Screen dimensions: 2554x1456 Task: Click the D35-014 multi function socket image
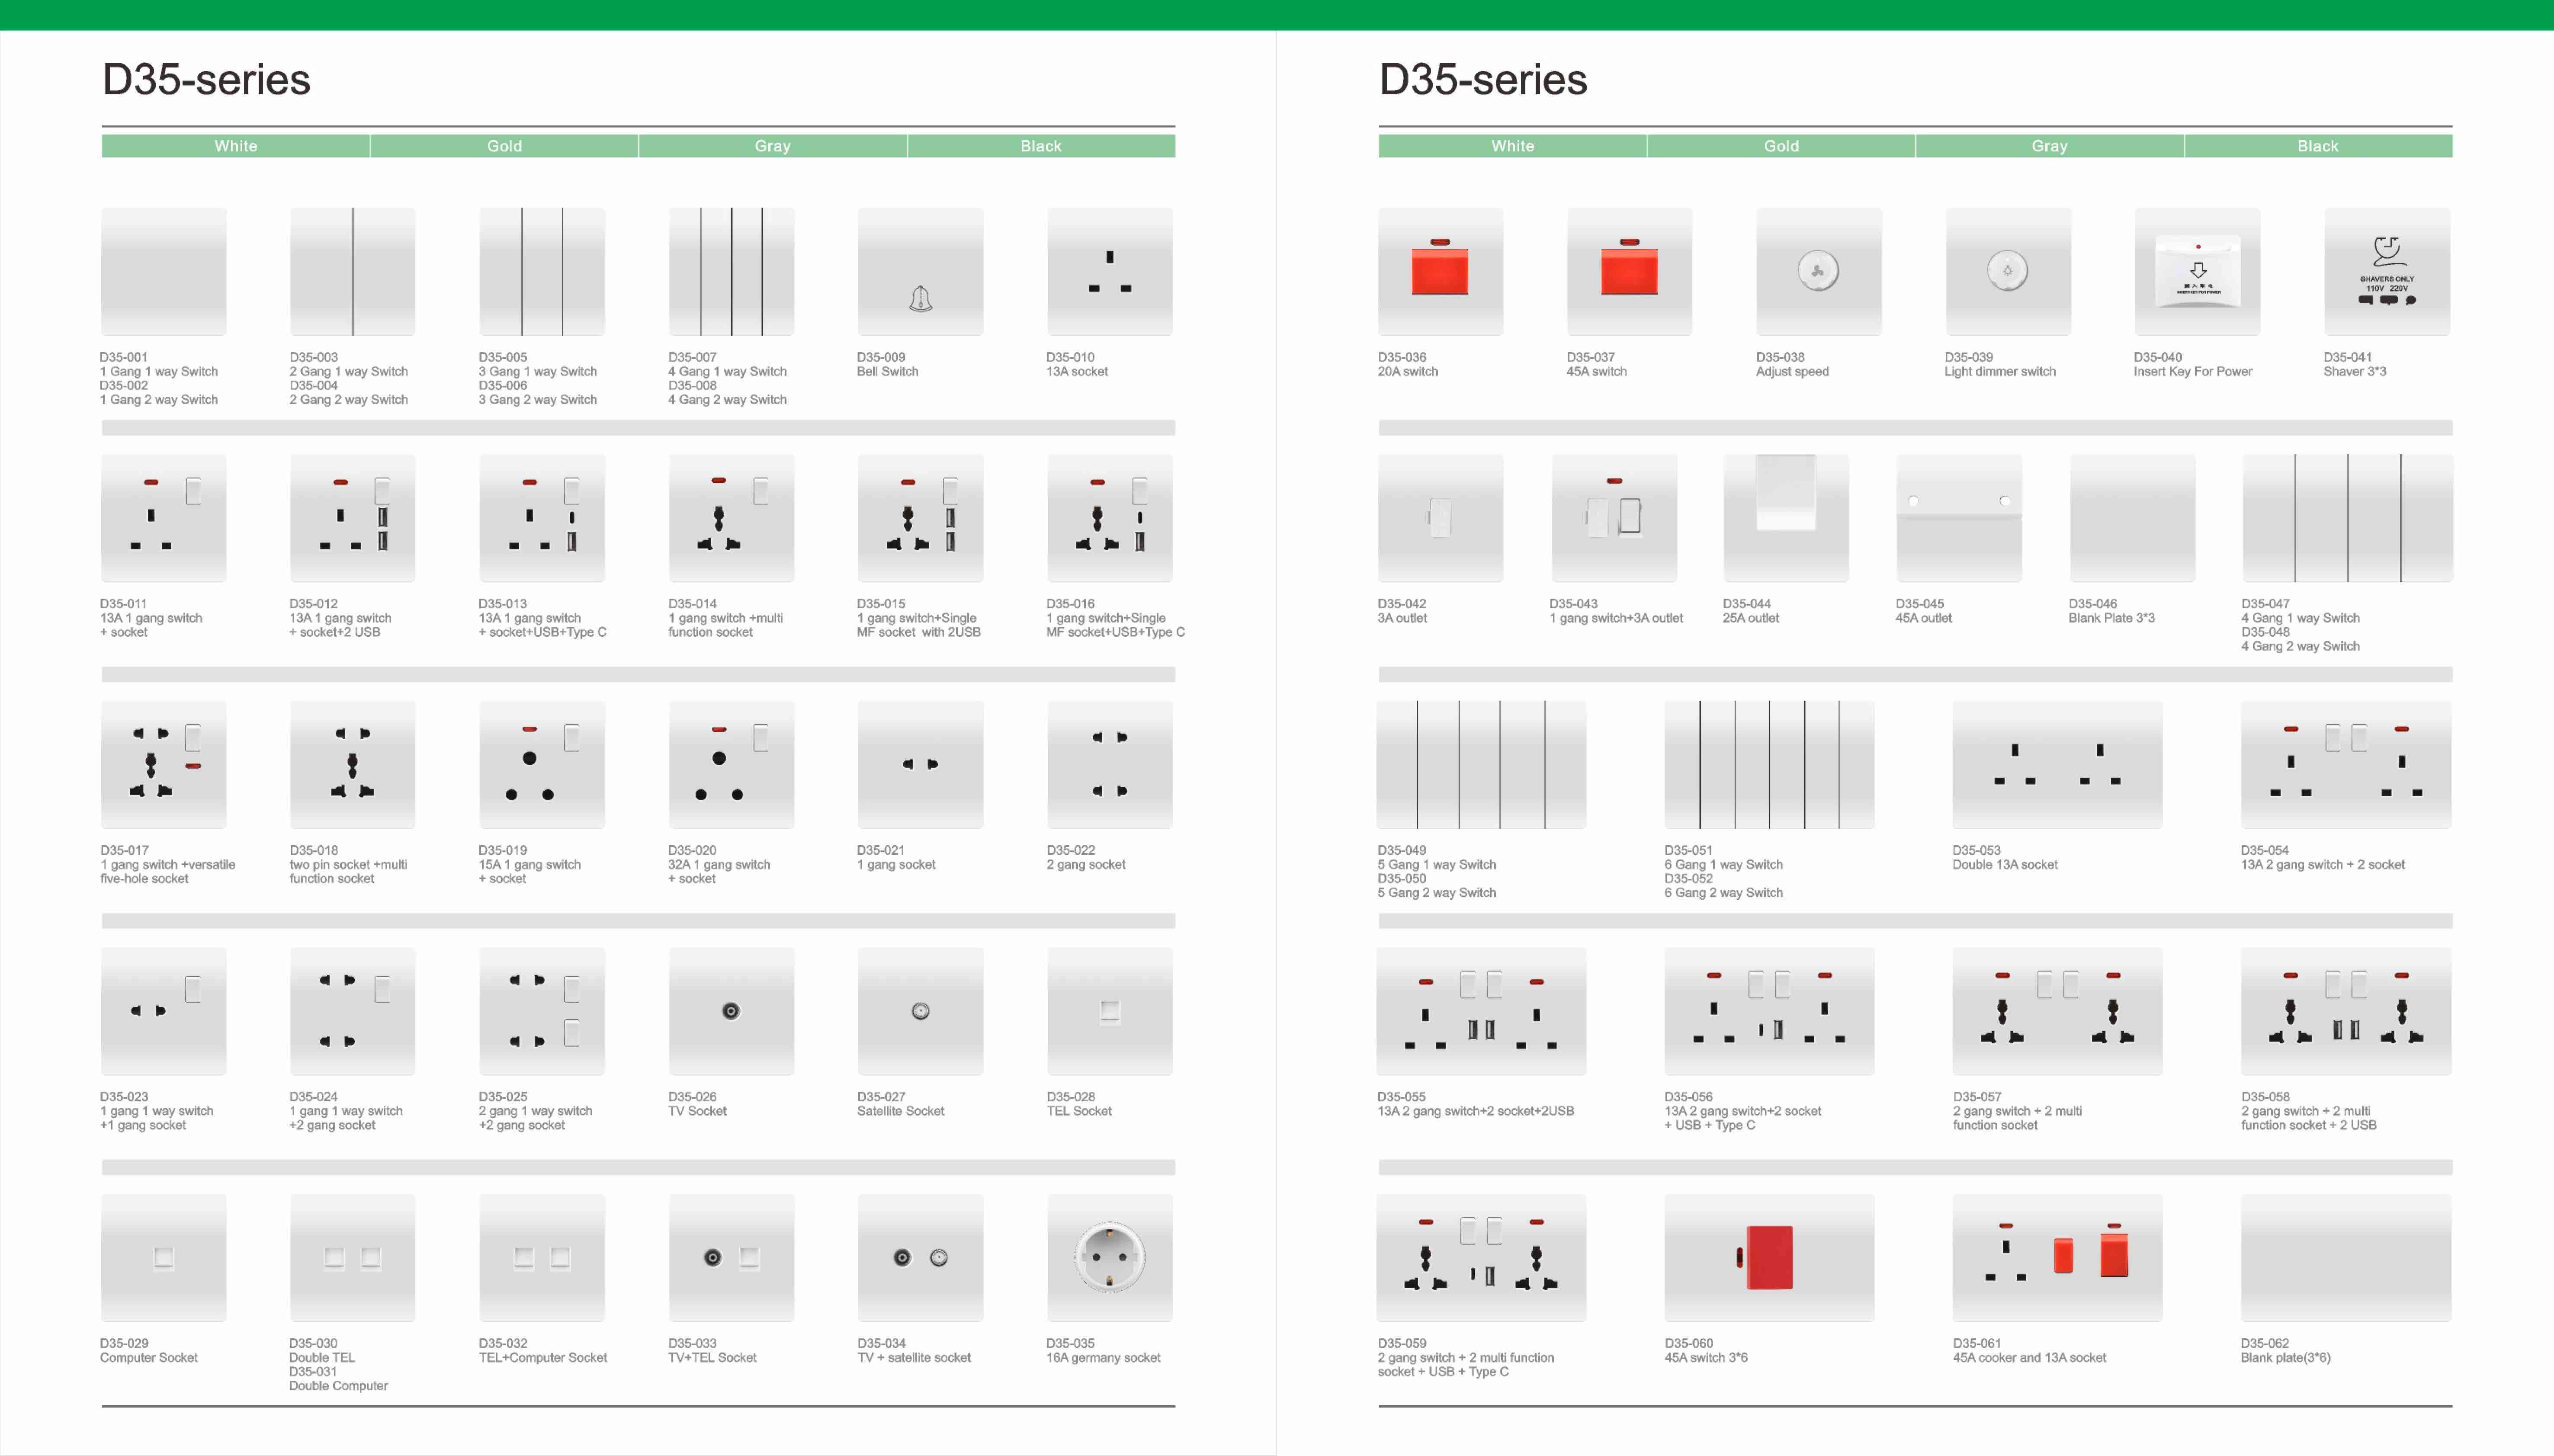731,518
